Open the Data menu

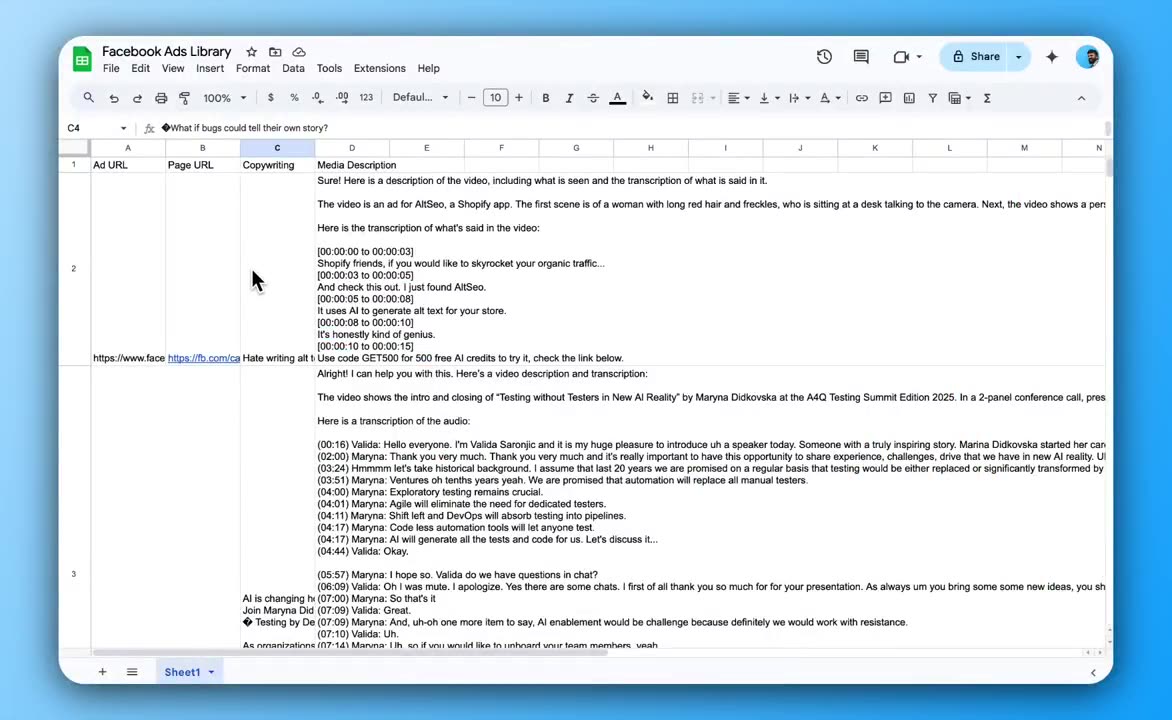pyautogui.click(x=293, y=68)
